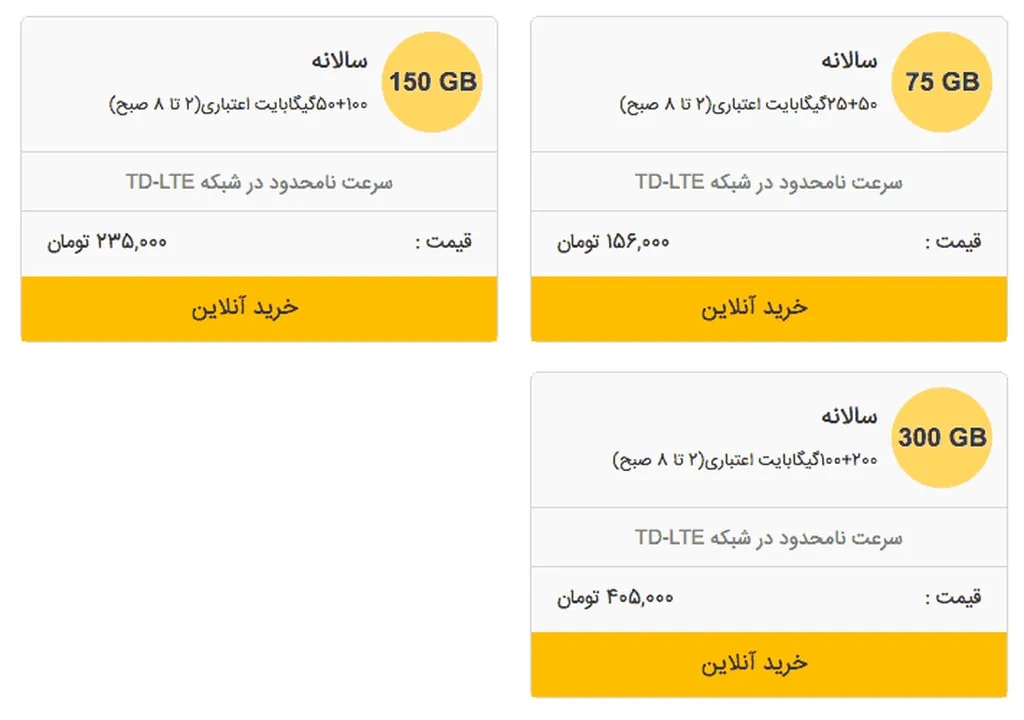Select the سالانه title of the 300 GB card
This screenshot has height=720, width=1024.
coord(849,416)
